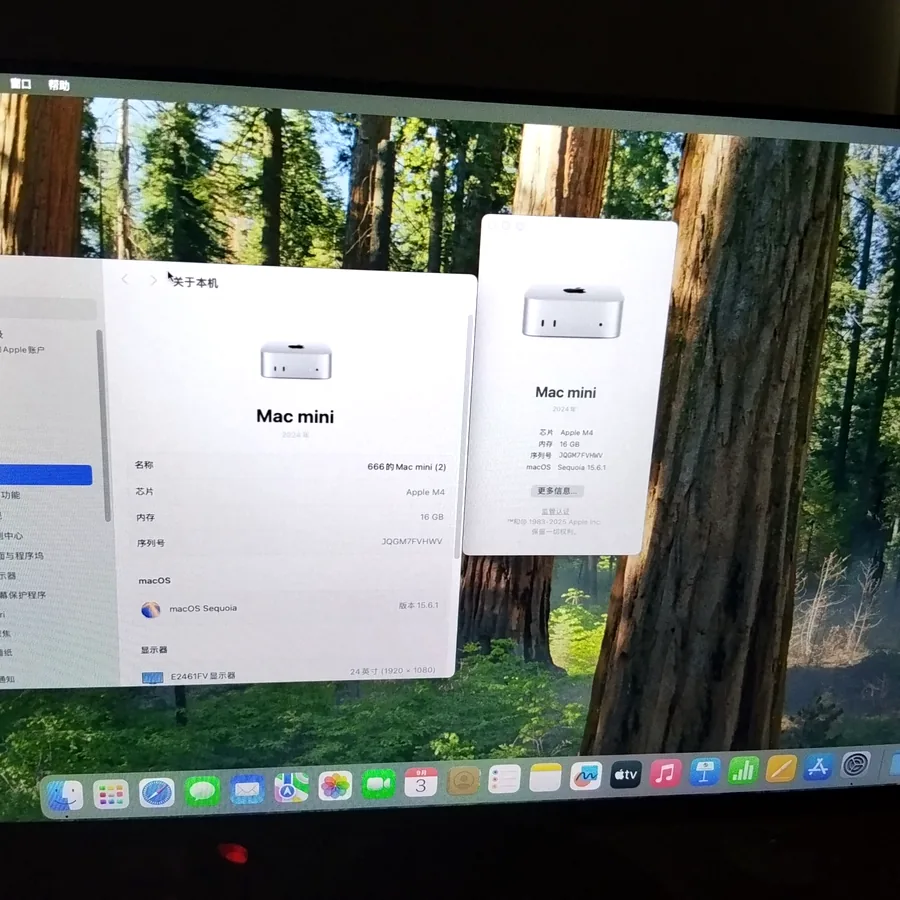Screen dimensions: 900x900
Task: Select the Apple 账户 sidebar entry
Action: pos(23,350)
